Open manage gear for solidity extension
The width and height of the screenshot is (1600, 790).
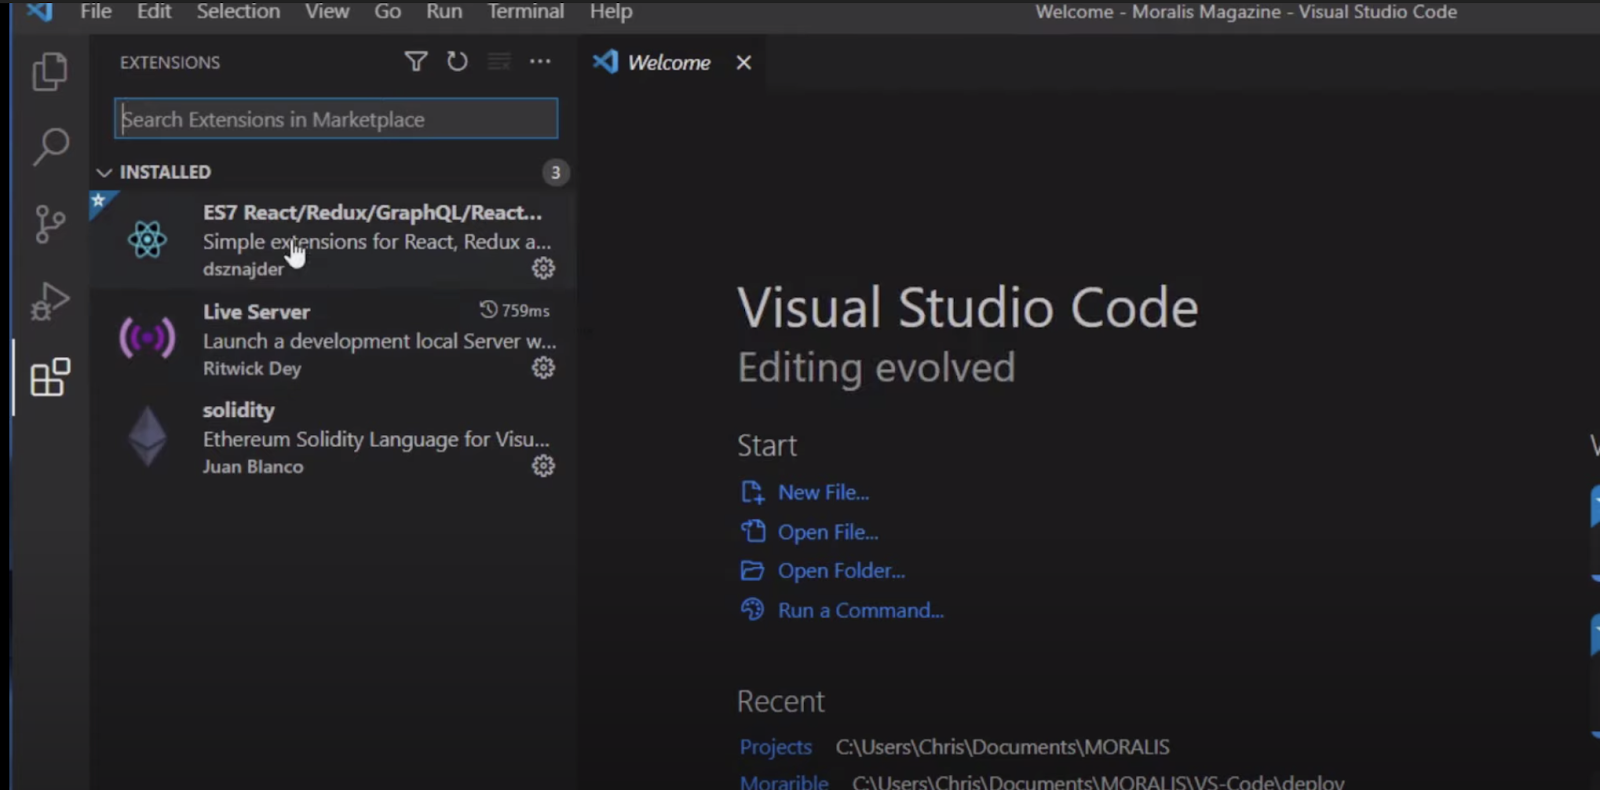tap(543, 466)
